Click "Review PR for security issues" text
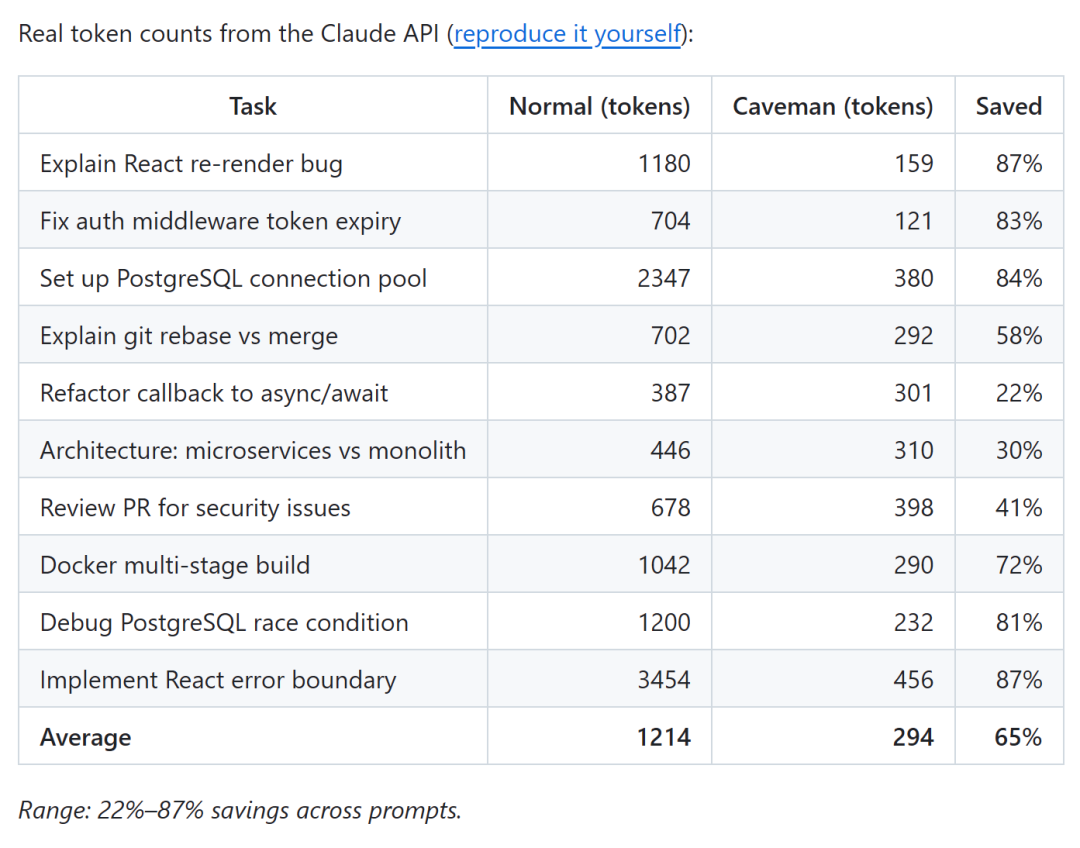This screenshot has width=1080, height=848. pos(195,508)
